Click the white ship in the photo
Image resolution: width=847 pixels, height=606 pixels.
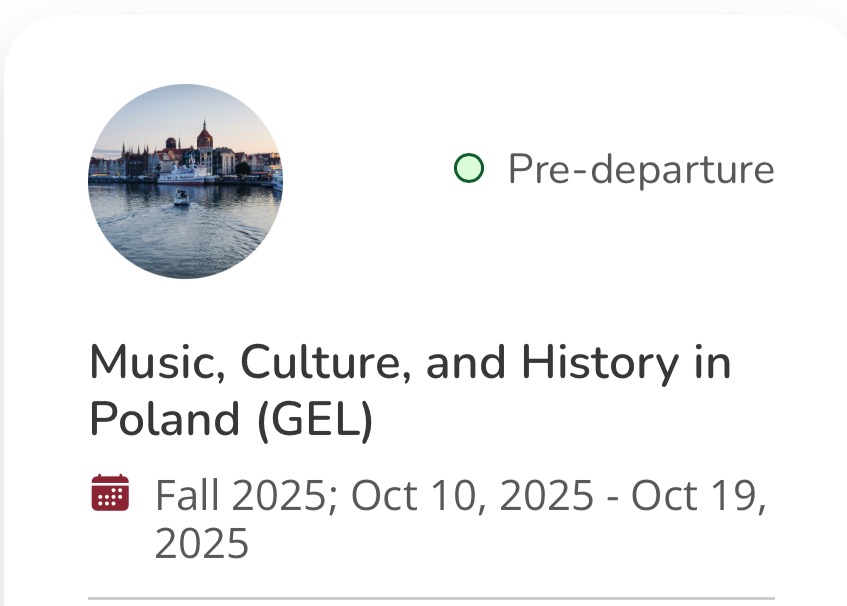pyautogui.click(x=186, y=176)
